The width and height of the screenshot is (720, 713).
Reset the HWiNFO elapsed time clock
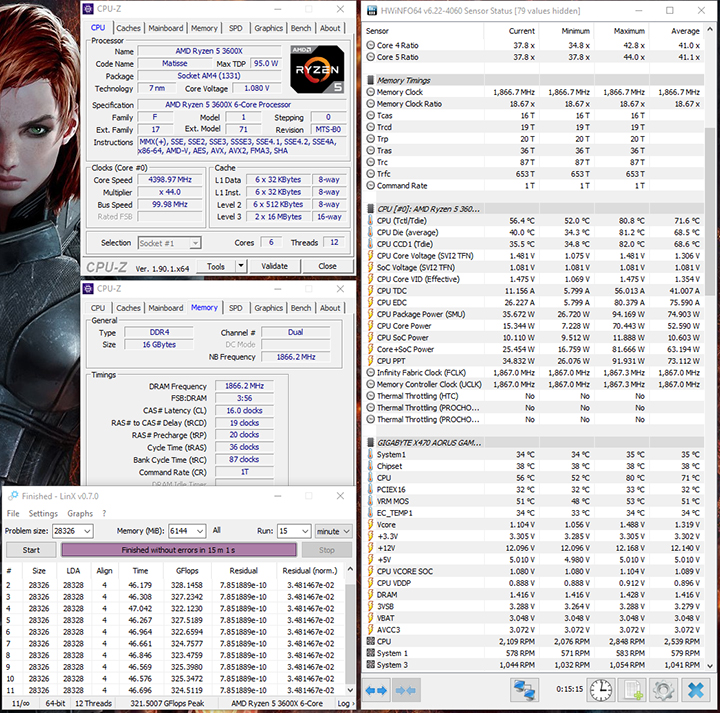[x=601, y=690]
